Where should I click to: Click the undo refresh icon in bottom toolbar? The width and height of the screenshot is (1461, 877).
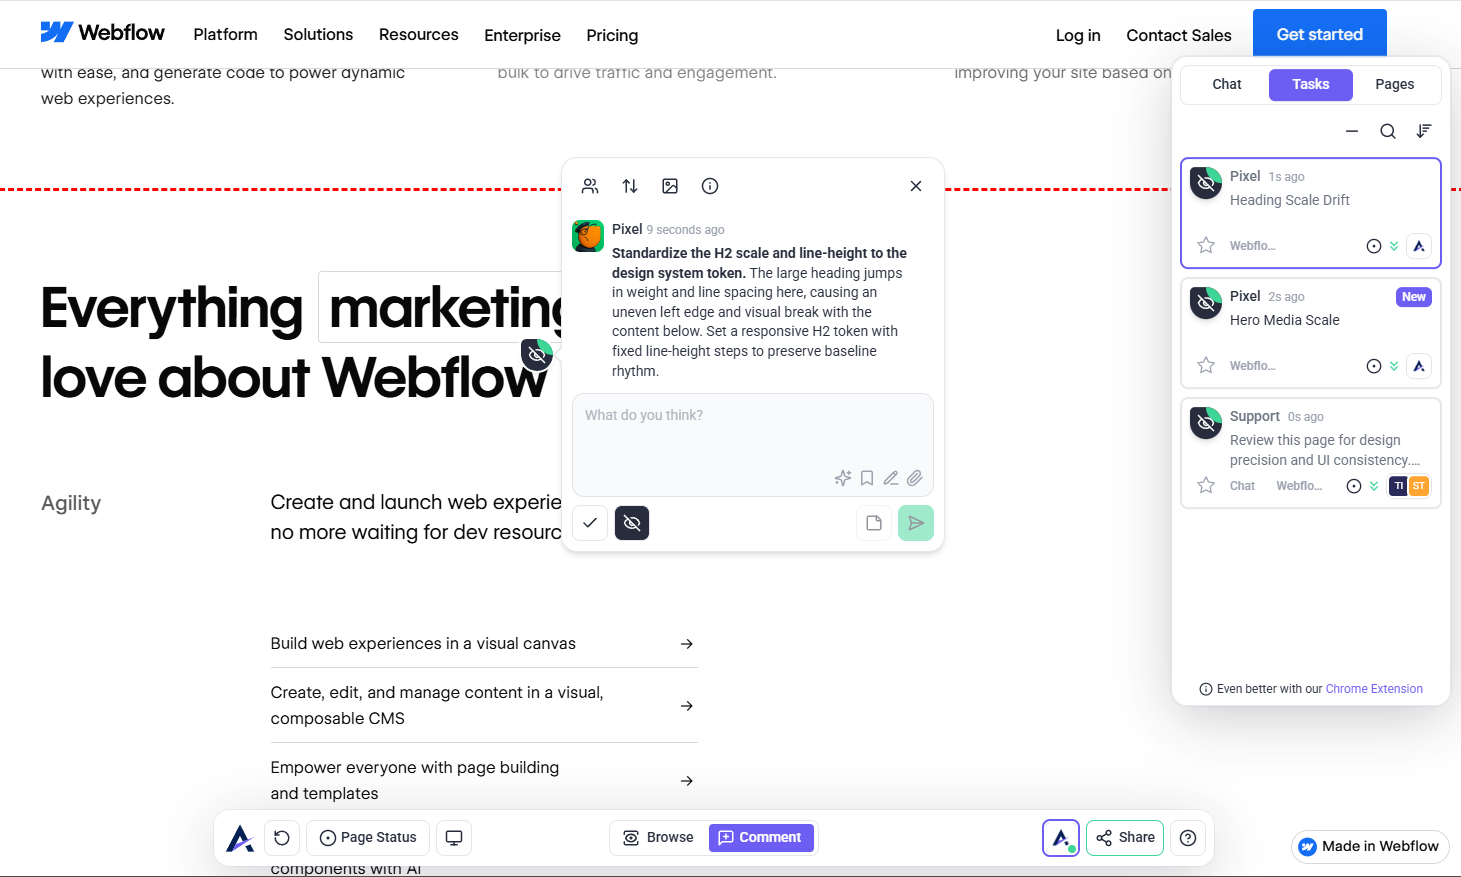(282, 838)
